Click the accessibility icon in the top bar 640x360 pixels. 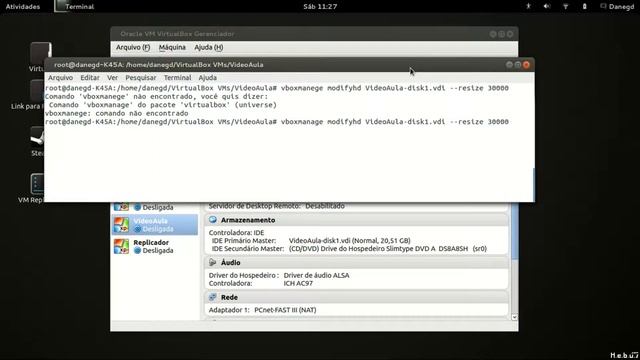528,6
